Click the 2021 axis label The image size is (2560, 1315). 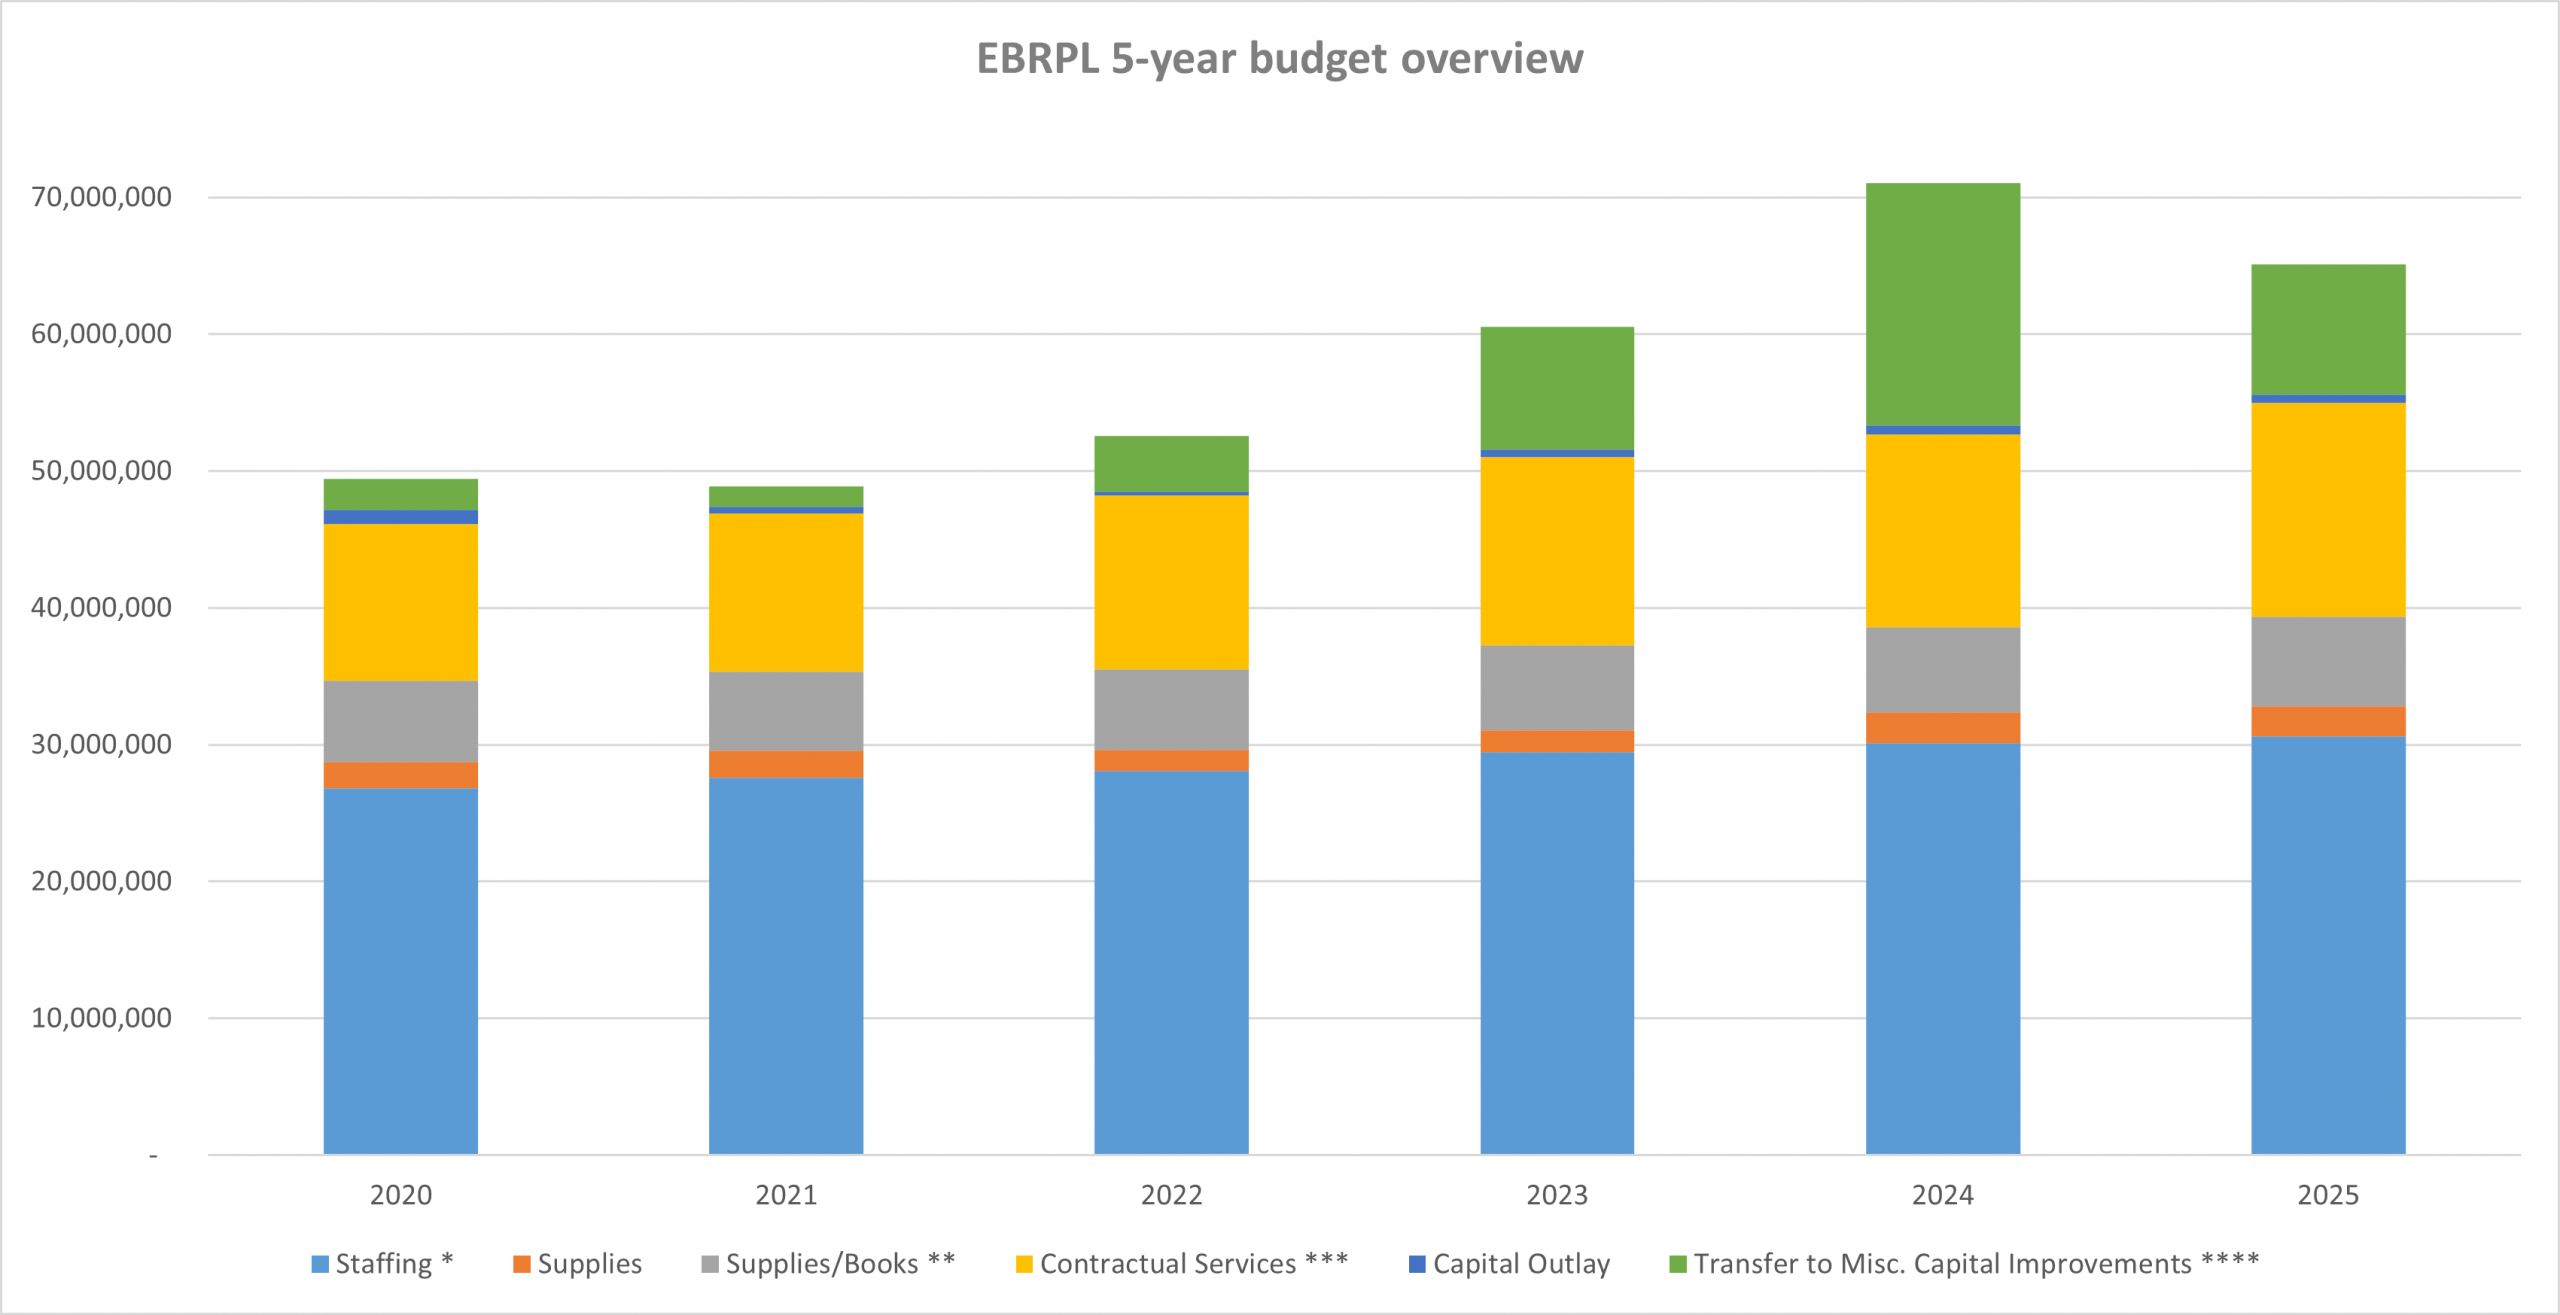786,1195
